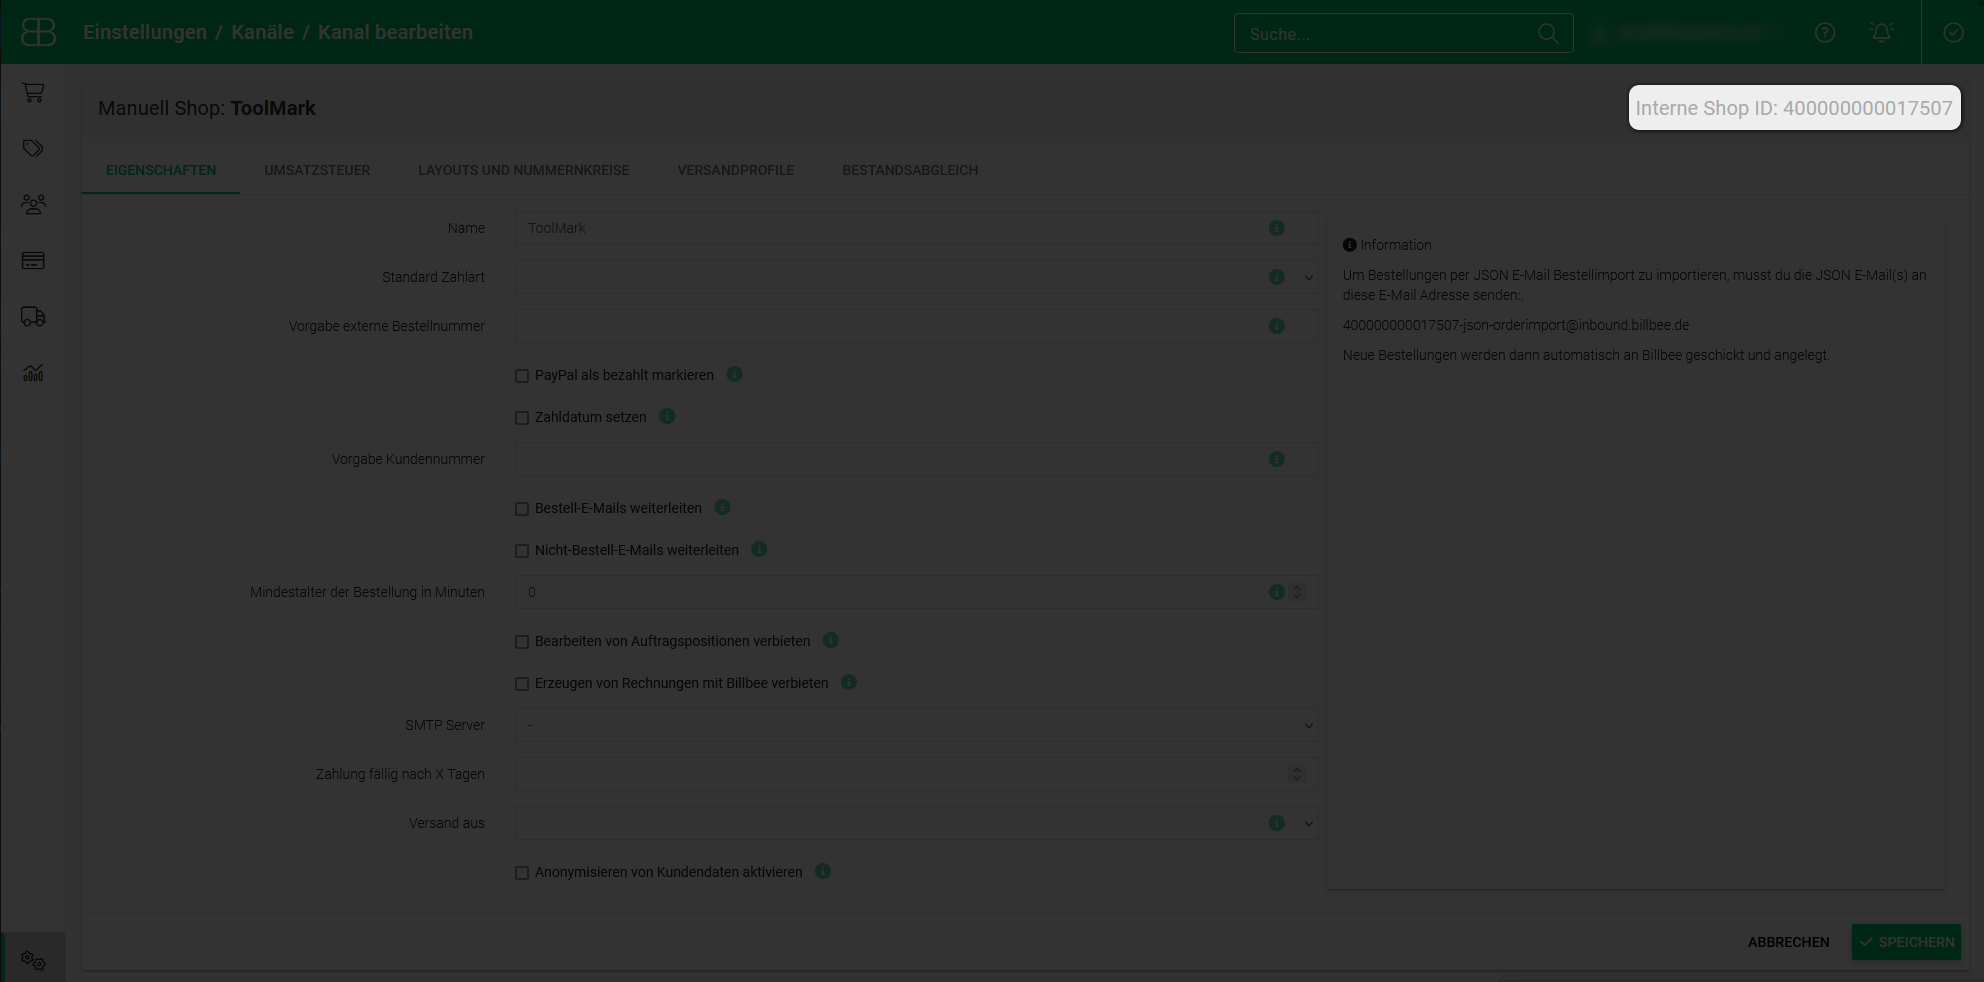The height and width of the screenshot is (982, 1984).
Task: Expand the Versand aus dropdown
Action: 1308,824
